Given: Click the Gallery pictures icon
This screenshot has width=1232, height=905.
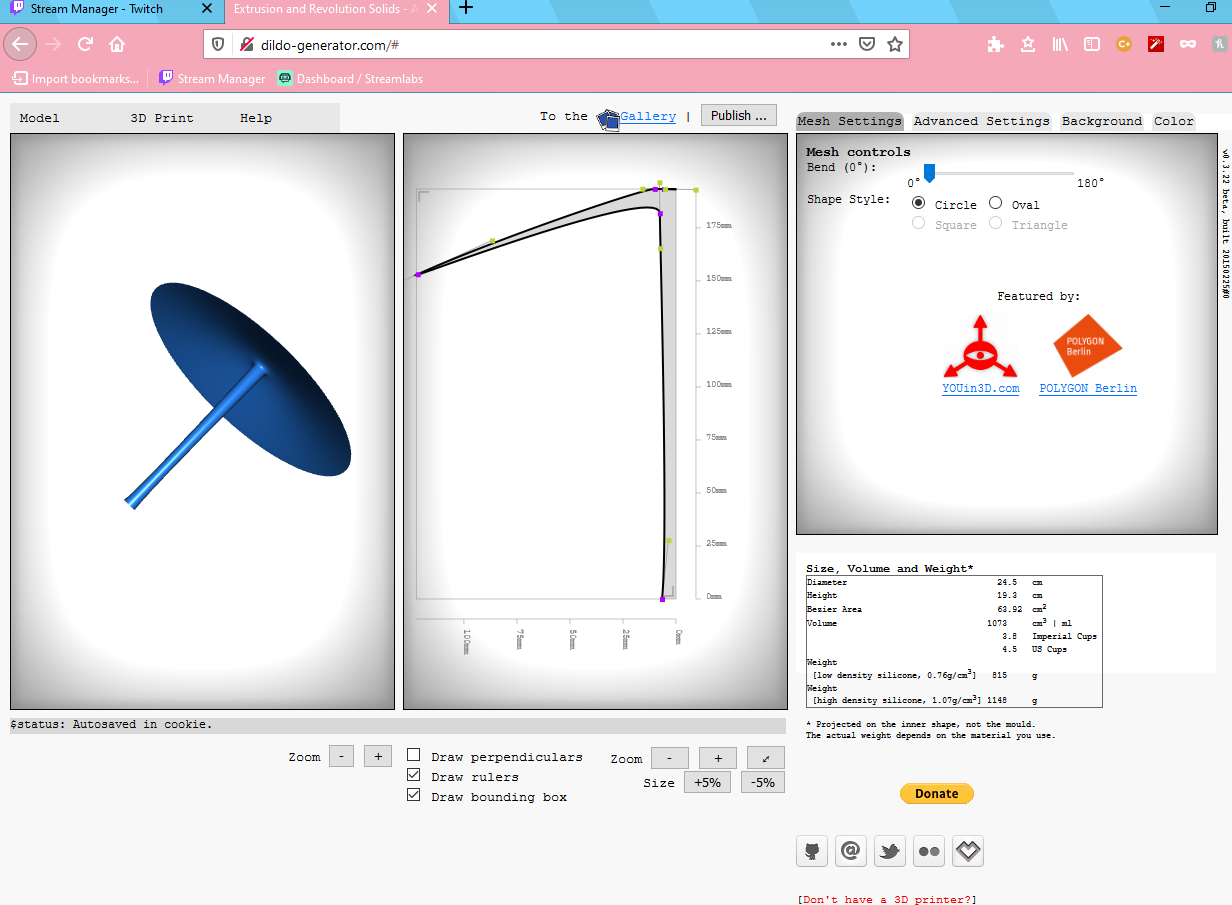Looking at the screenshot, I should coord(608,119).
